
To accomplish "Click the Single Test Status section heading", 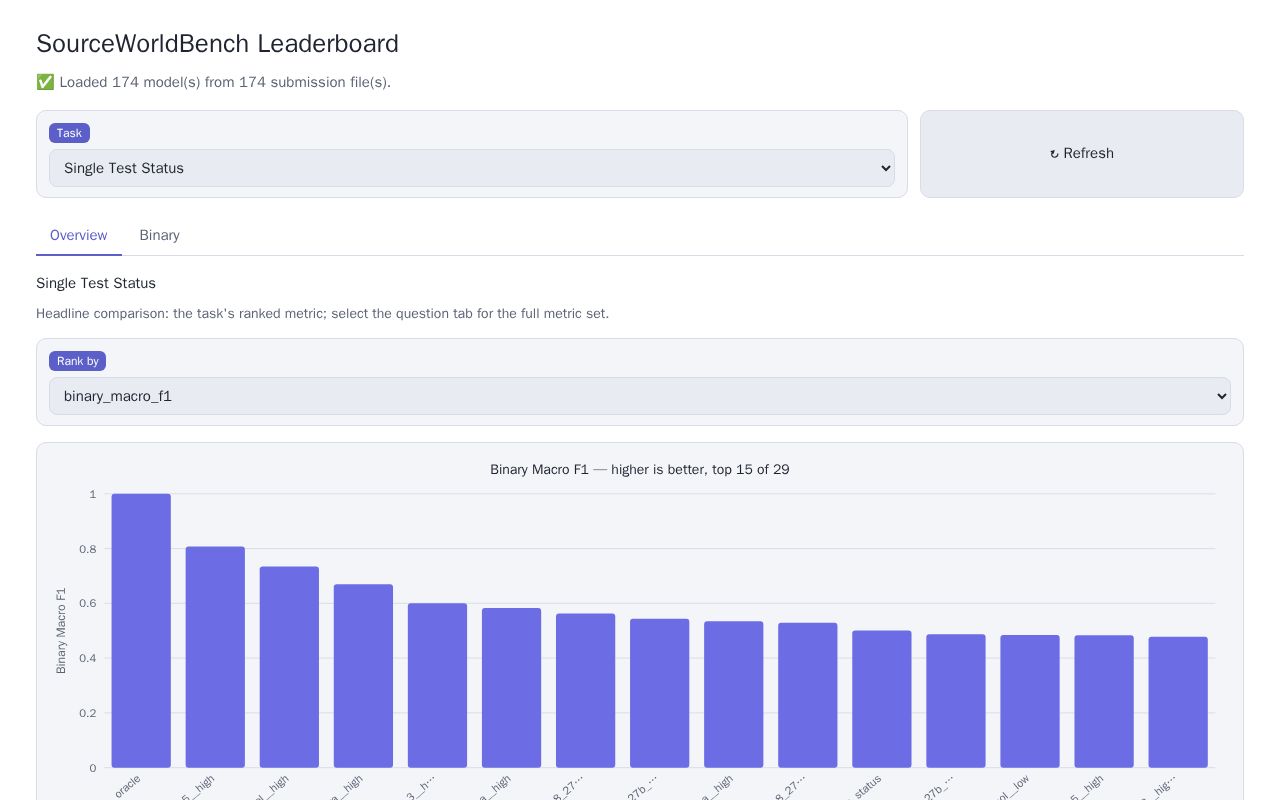I will [96, 284].
